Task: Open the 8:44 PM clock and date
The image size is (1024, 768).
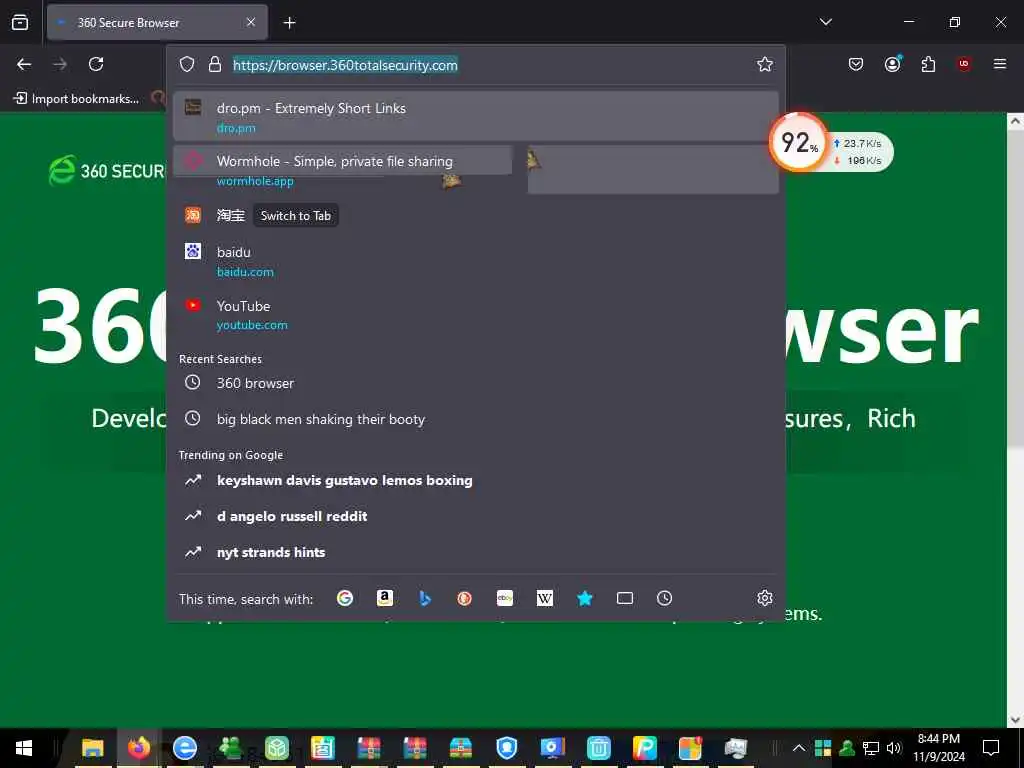Action: (x=938, y=748)
